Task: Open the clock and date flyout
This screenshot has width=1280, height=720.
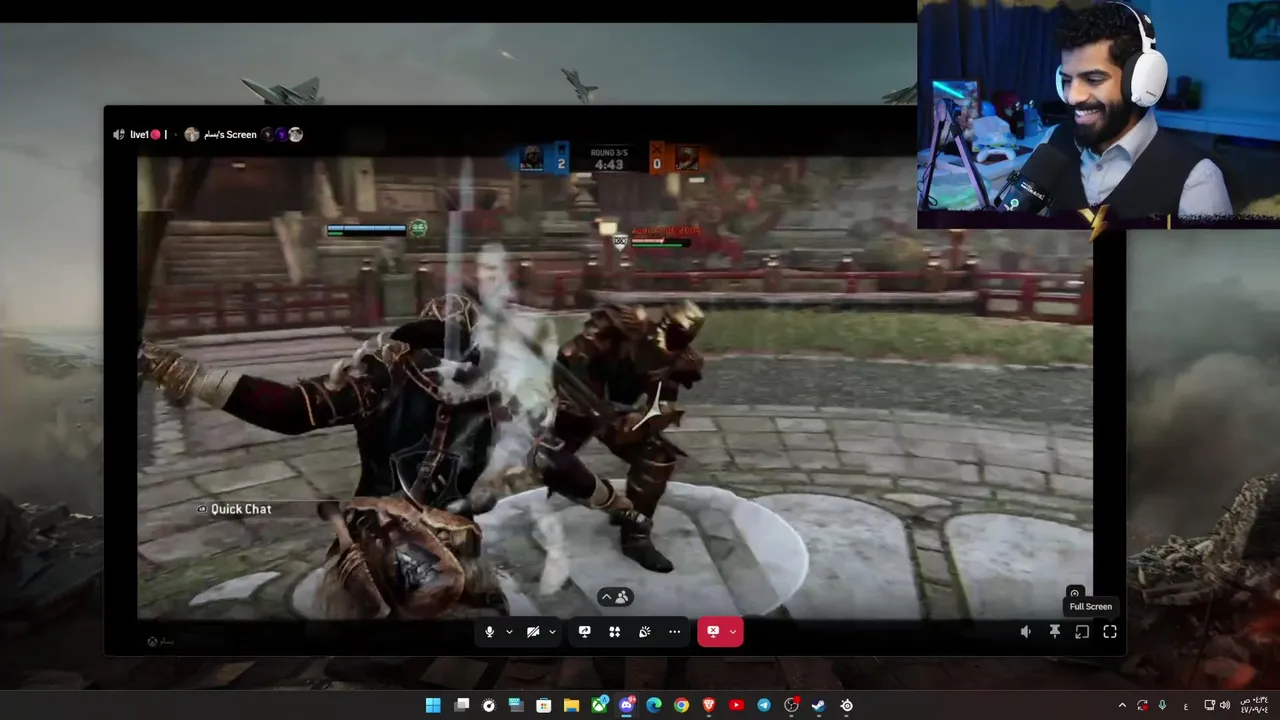Action: (x=1254, y=705)
